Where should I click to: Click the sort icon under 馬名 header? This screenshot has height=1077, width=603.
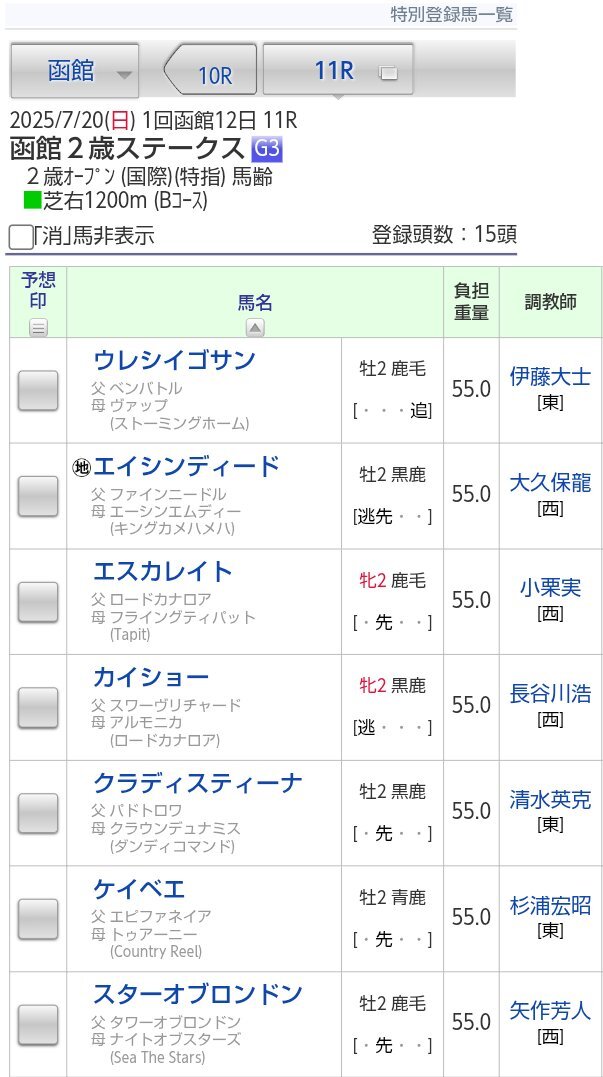tap(255, 328)
